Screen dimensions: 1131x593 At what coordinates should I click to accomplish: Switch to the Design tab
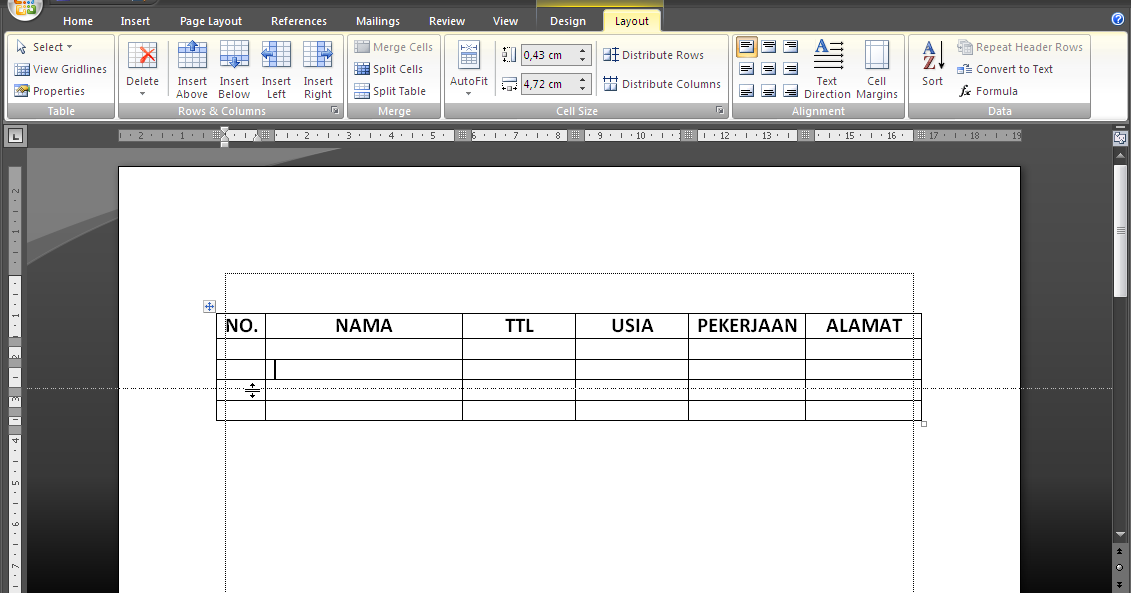coord(567,19)
